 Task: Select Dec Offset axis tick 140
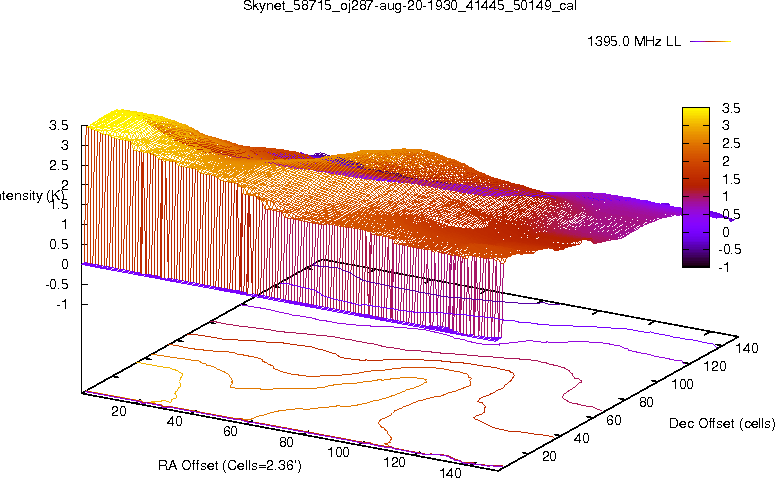click(747, 348)
